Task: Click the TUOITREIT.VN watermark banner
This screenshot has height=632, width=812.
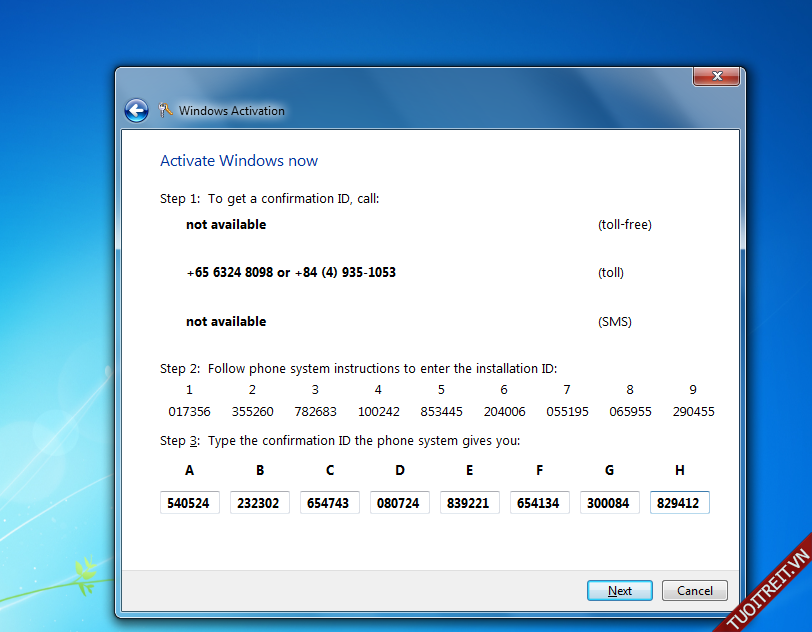Action: 770,590
